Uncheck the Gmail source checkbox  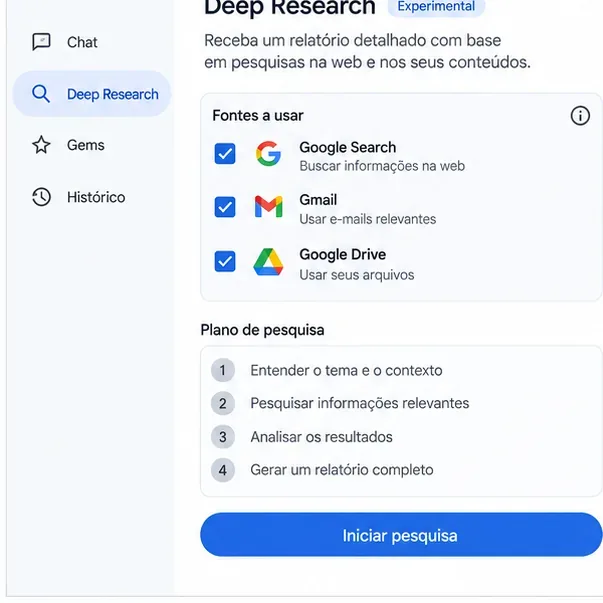click(225, 207)
